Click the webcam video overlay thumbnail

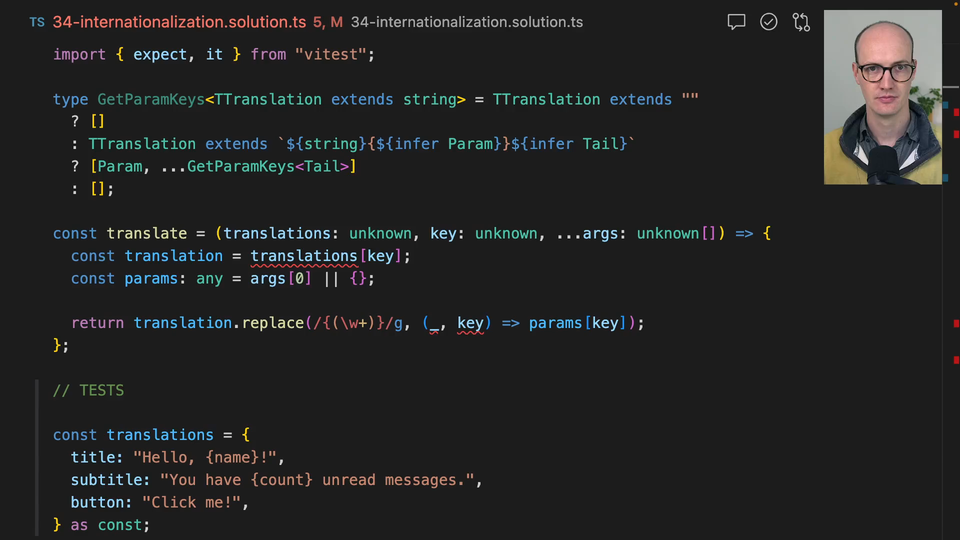click(x=882, y=97)
